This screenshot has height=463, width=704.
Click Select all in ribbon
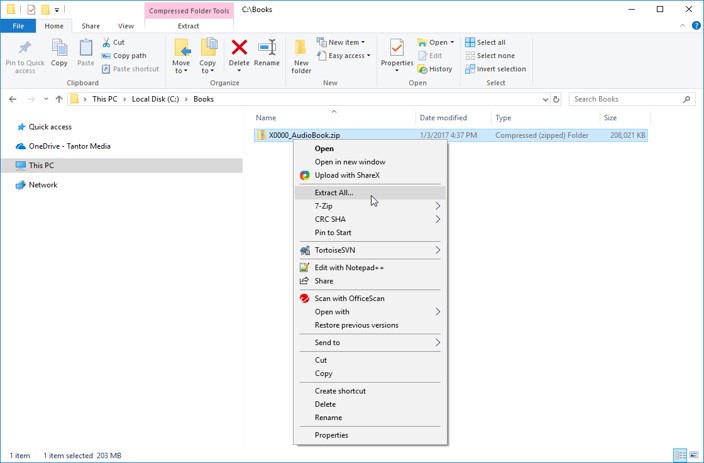coord(490,42)
